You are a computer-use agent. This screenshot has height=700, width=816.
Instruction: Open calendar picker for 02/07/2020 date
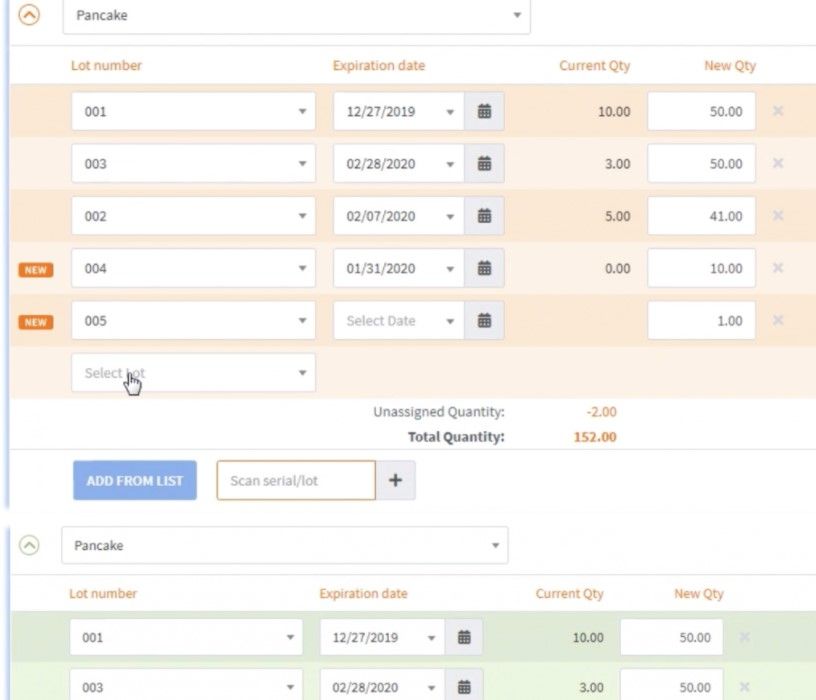(x=484, y=215)
